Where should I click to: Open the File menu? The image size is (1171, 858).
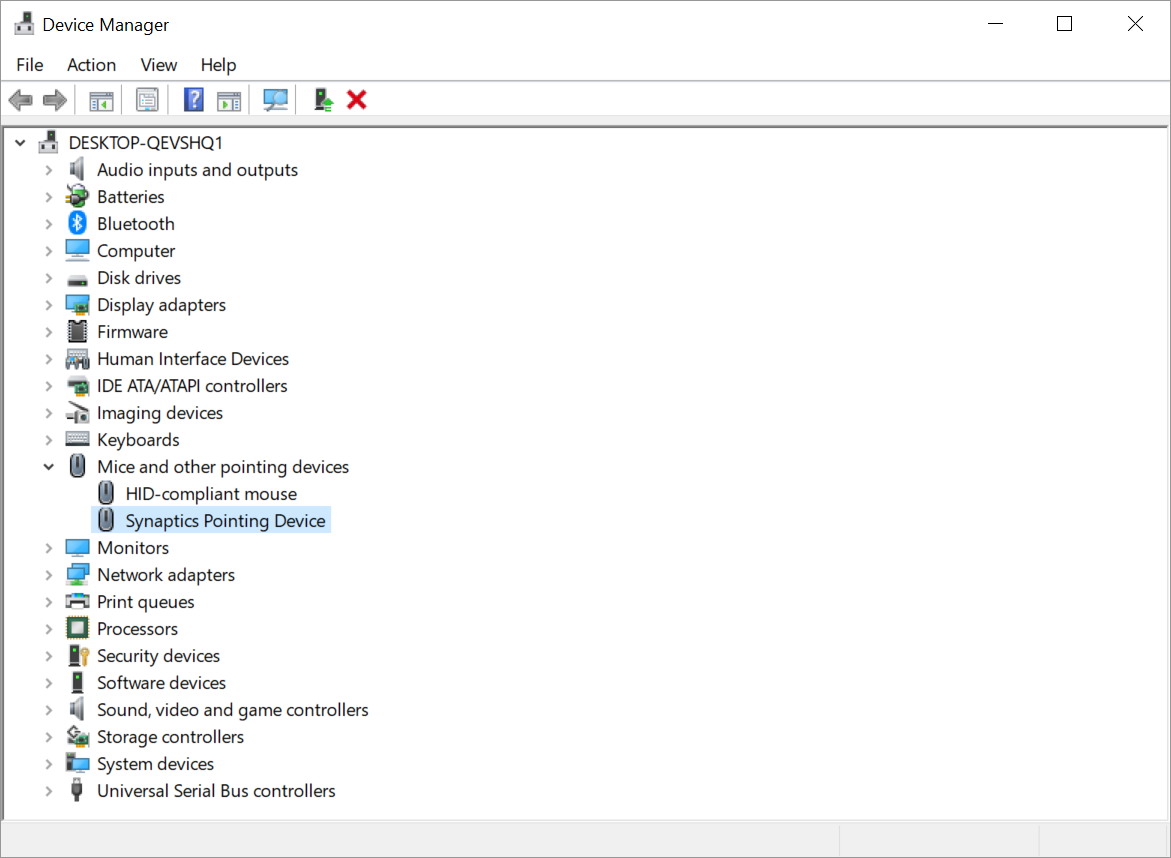pos(30,65)
